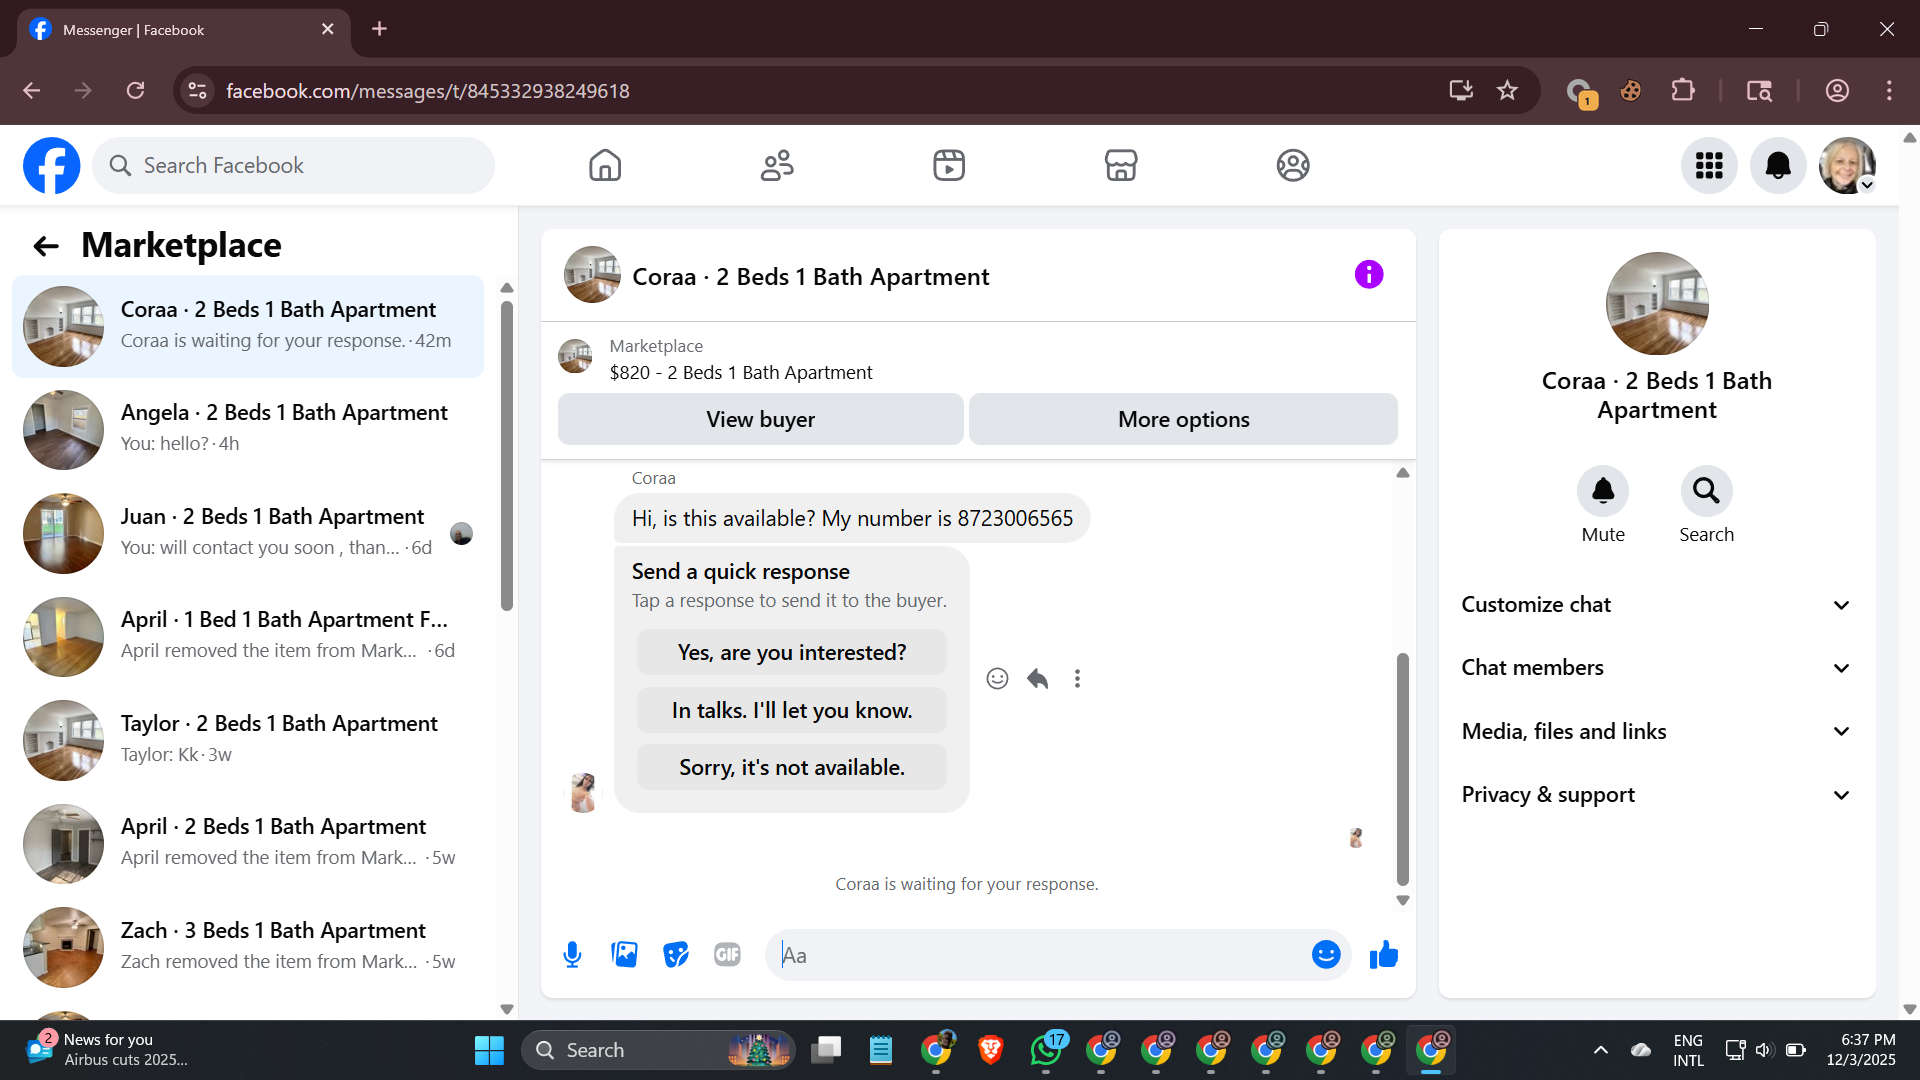1920x1080 pixels.
Task: Expand the Privacy & support section
Action: pyautogui.click(x=1657, y=795)
